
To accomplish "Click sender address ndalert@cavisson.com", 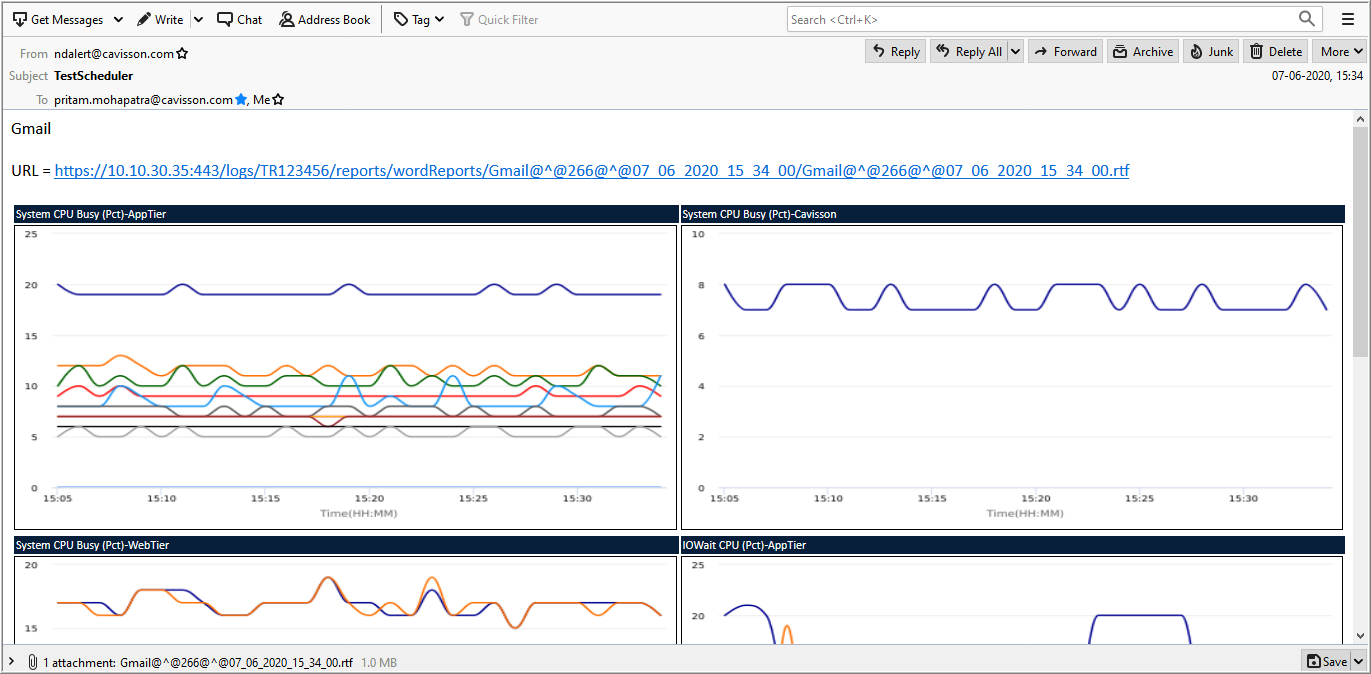I will click(114, 54).
